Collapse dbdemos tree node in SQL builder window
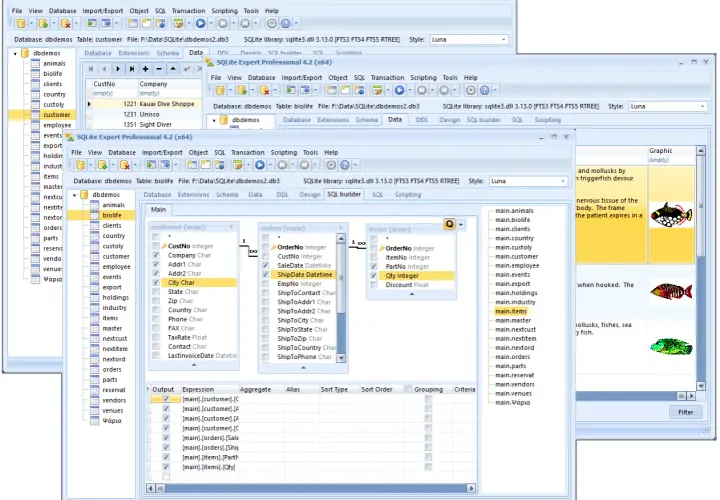 click(x=75, y=195)
